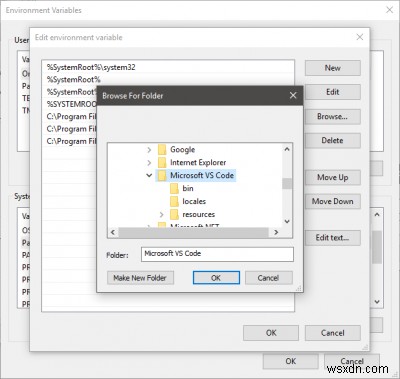Confirm Browse For Folder with OK
Image resolution: width=400 pixels, height=379 pixels.
click(x=216, y=278)
